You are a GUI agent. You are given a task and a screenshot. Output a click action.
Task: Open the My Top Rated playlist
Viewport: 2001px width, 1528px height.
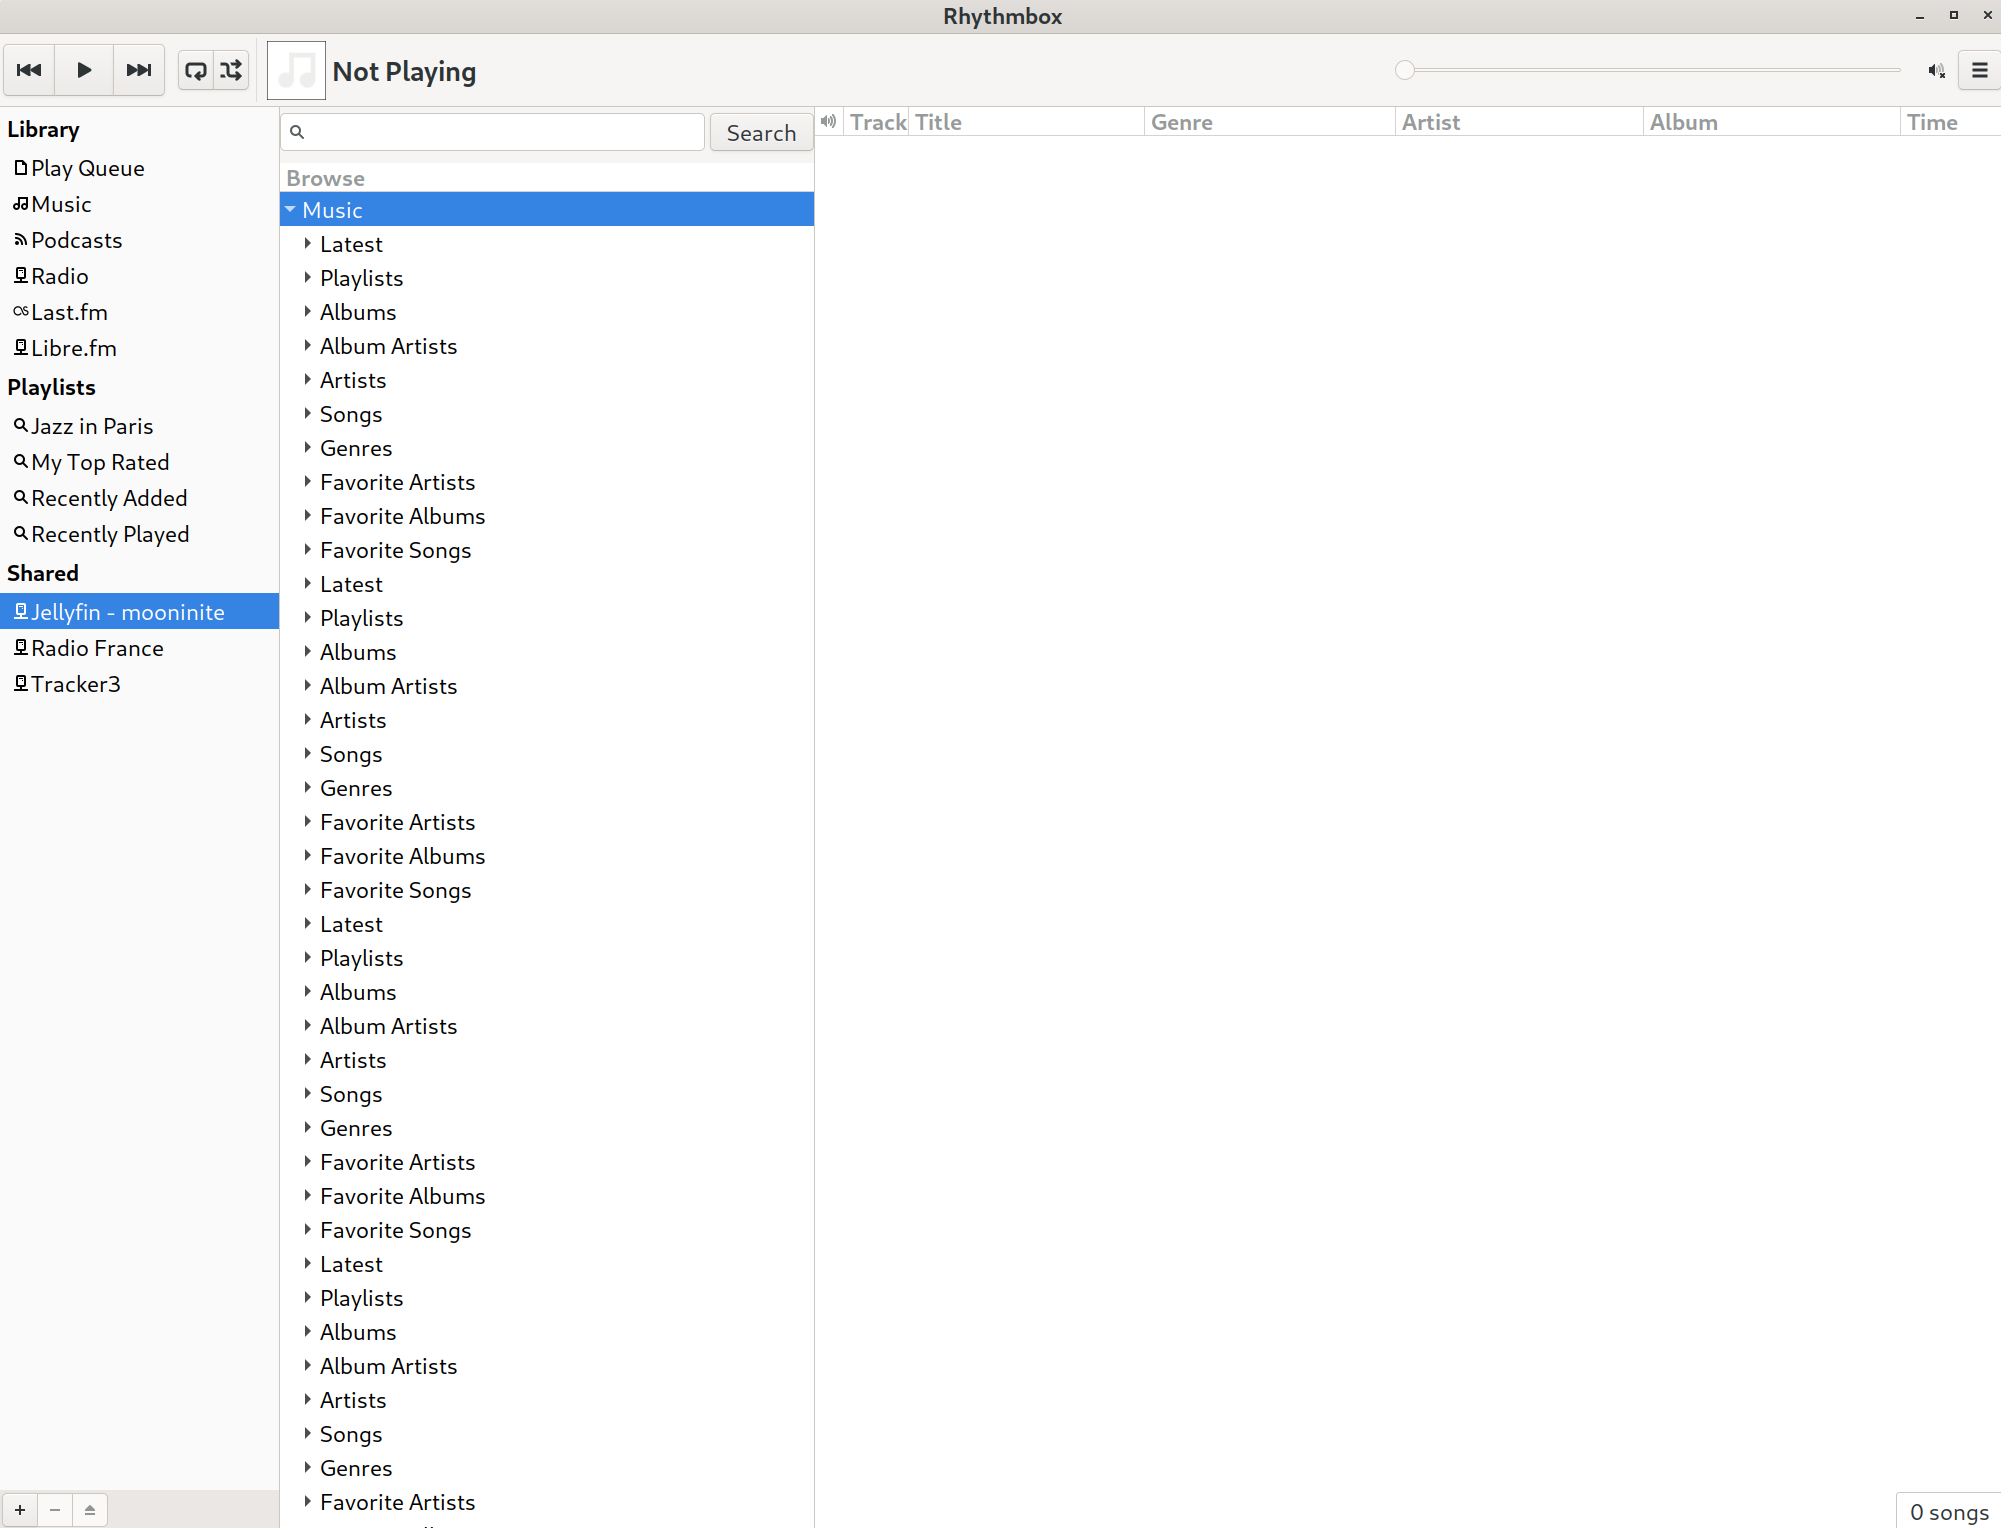100,462
